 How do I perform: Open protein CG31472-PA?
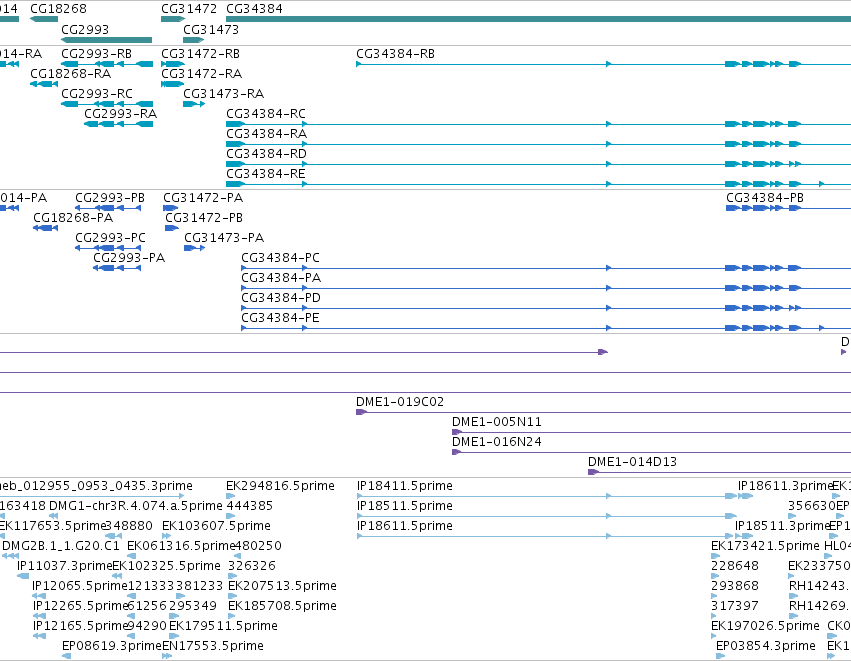pos(203,198)
